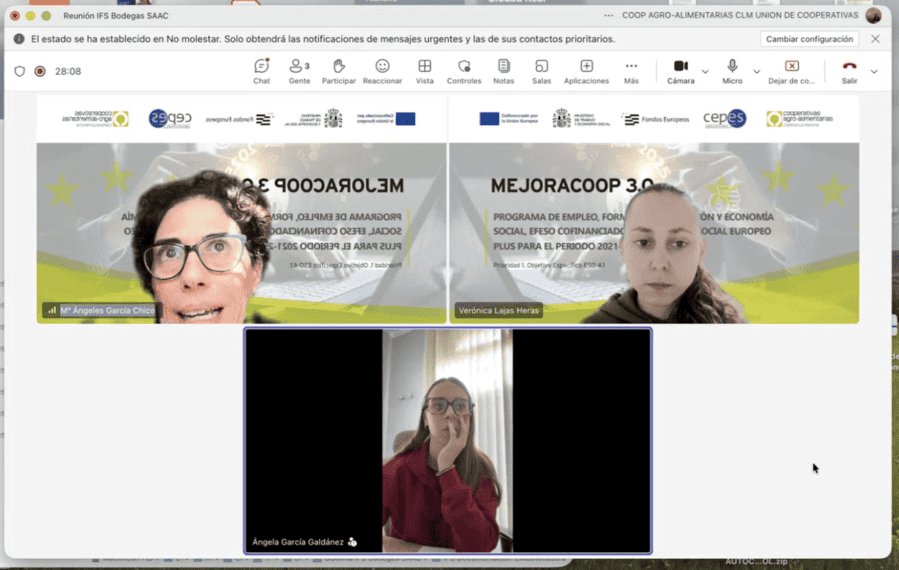899x570 pixels.
Task: Change layout using the Vista icon
Action: [425, 71]
